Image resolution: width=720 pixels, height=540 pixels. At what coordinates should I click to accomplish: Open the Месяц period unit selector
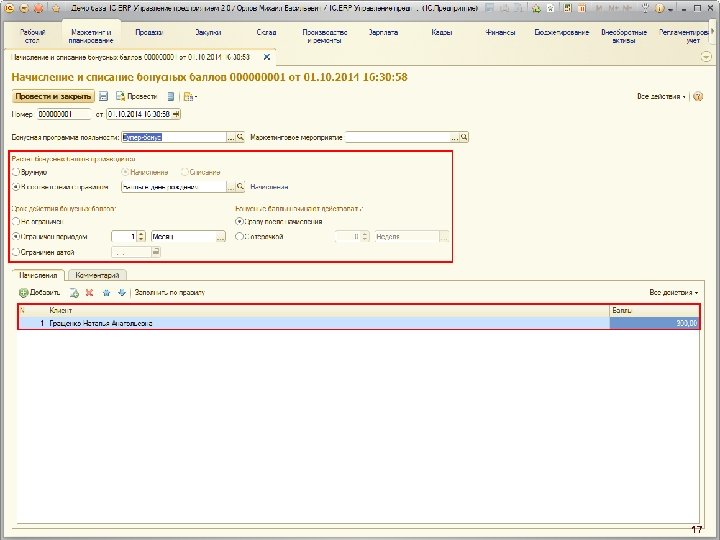(221, 236)
